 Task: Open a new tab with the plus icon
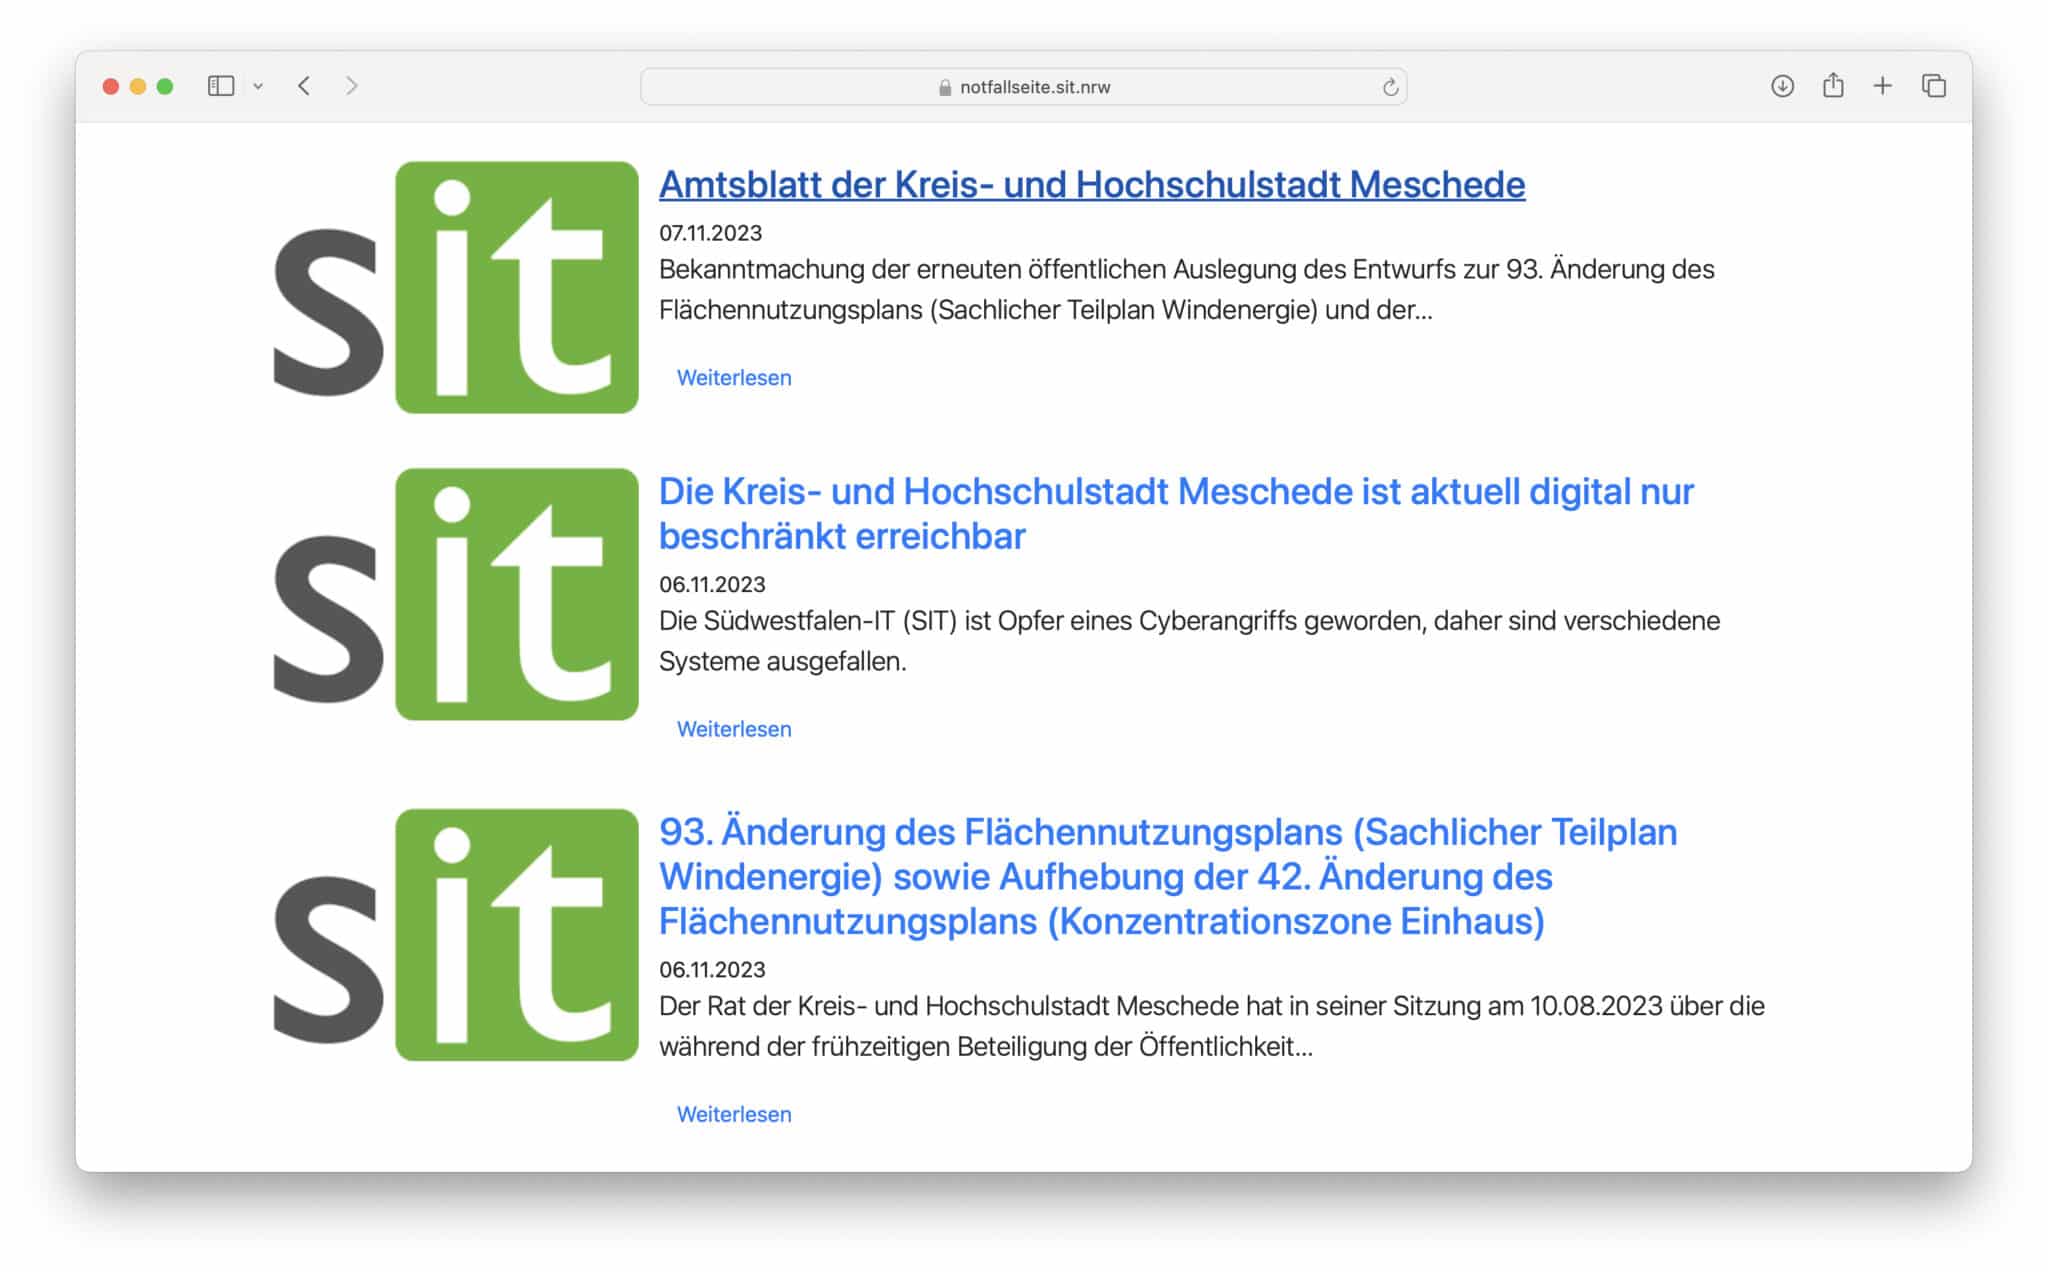[1882, 86]
